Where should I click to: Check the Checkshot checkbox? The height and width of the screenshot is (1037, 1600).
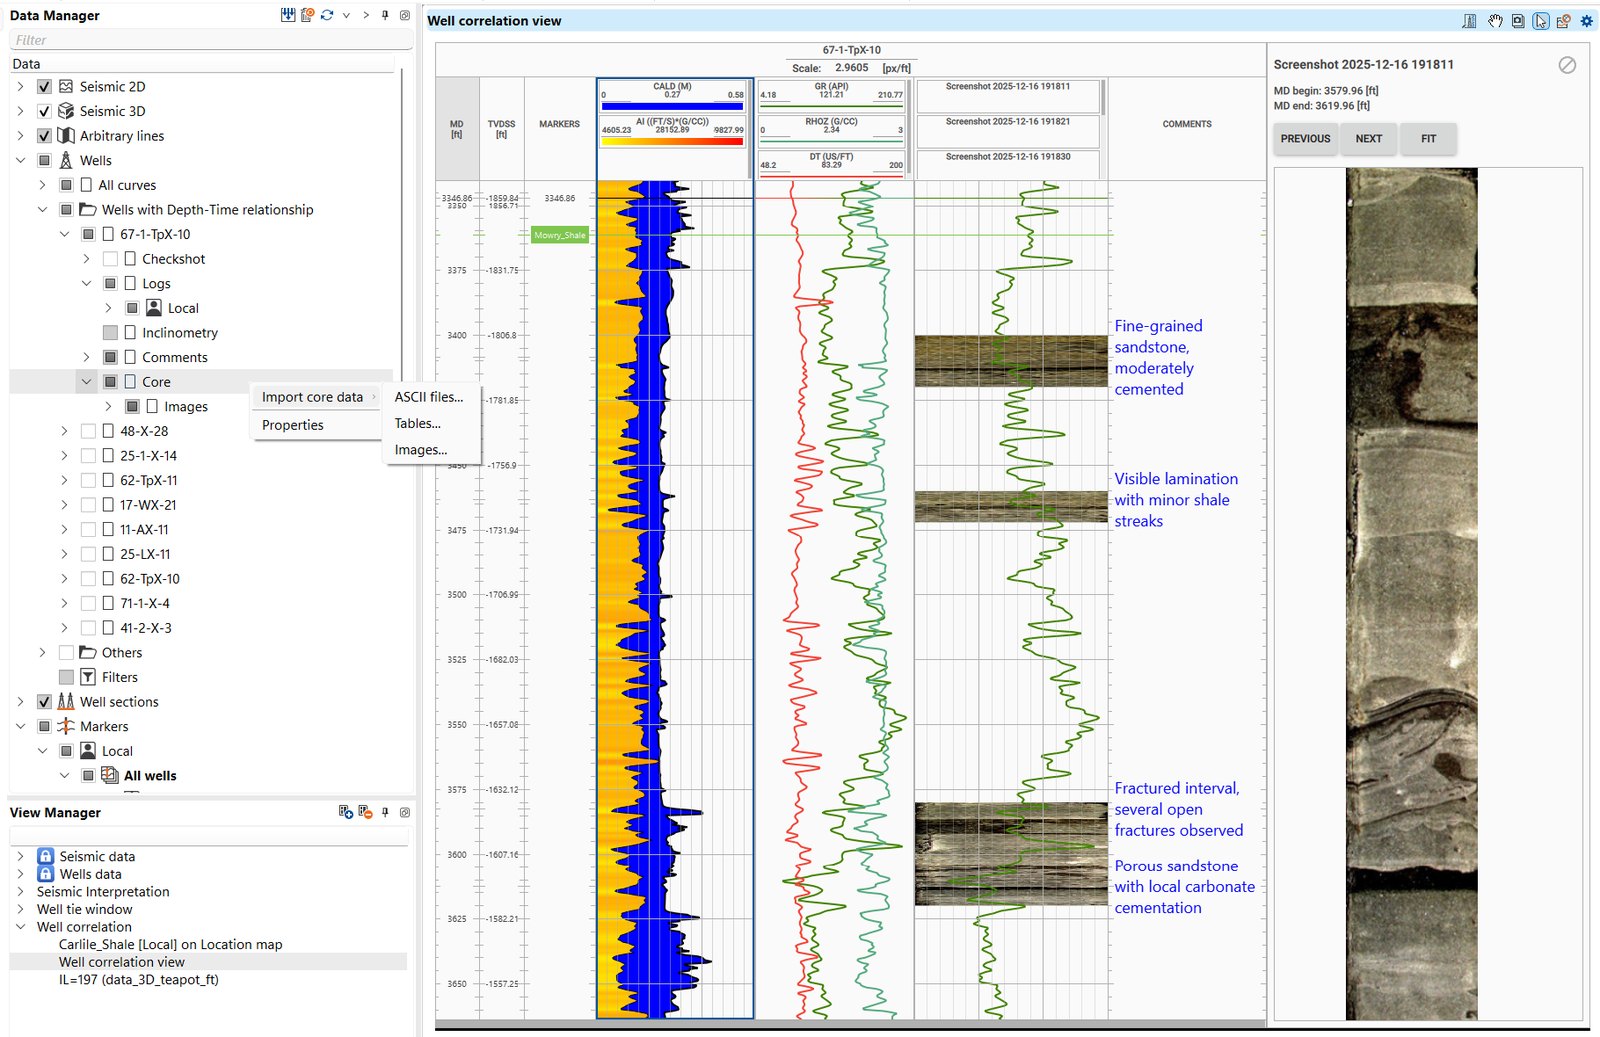(x=110, y=259)
